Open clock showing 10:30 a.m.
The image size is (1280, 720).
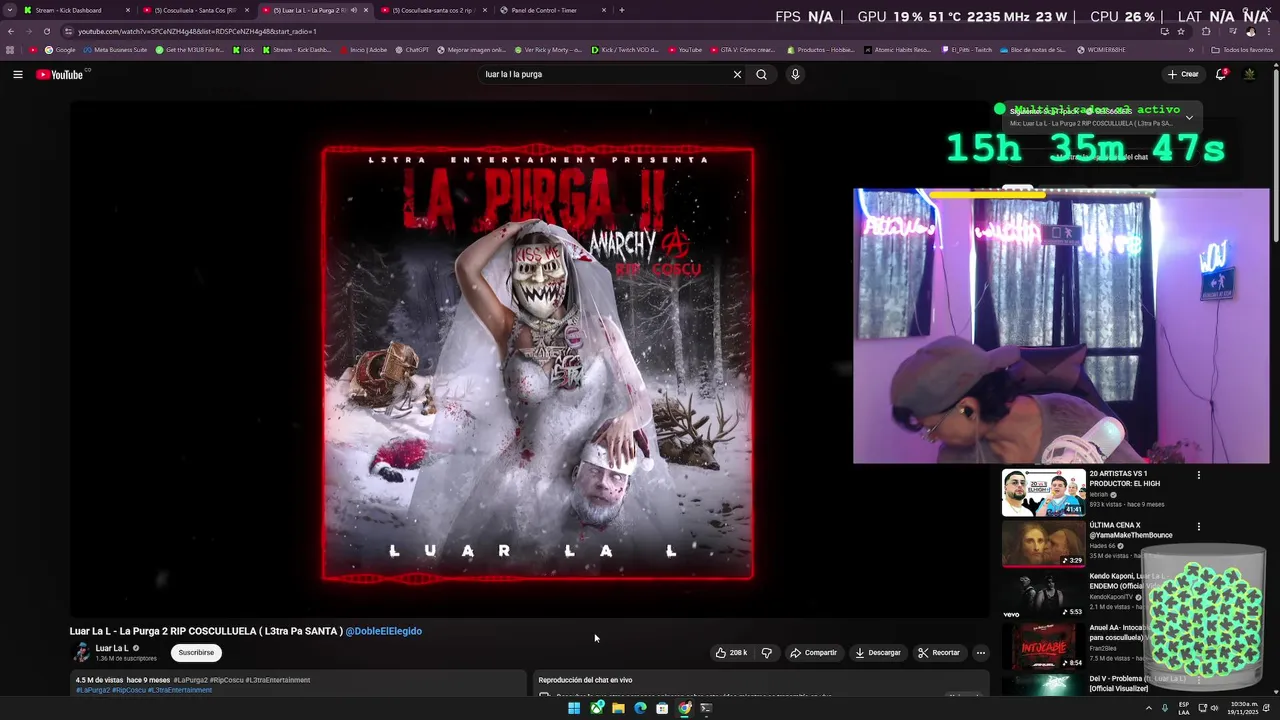pyautogui.click(x=1243, y=708)
